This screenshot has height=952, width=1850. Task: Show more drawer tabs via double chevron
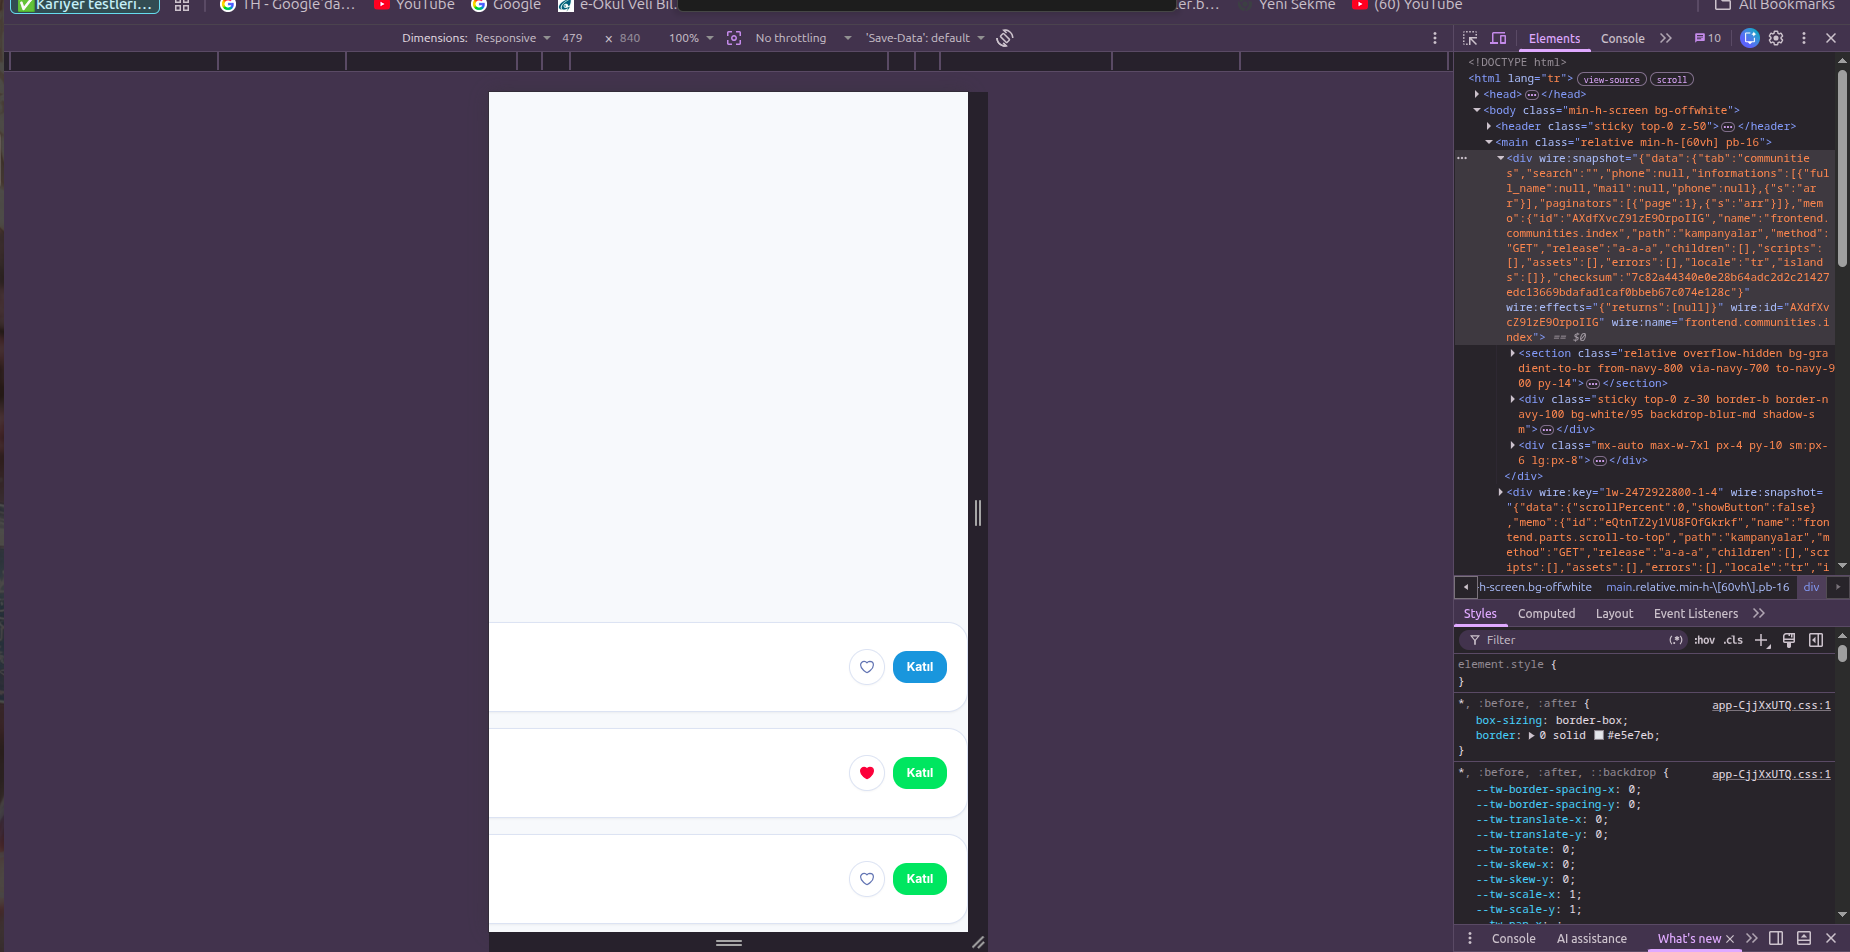[x=1752, y=938]
